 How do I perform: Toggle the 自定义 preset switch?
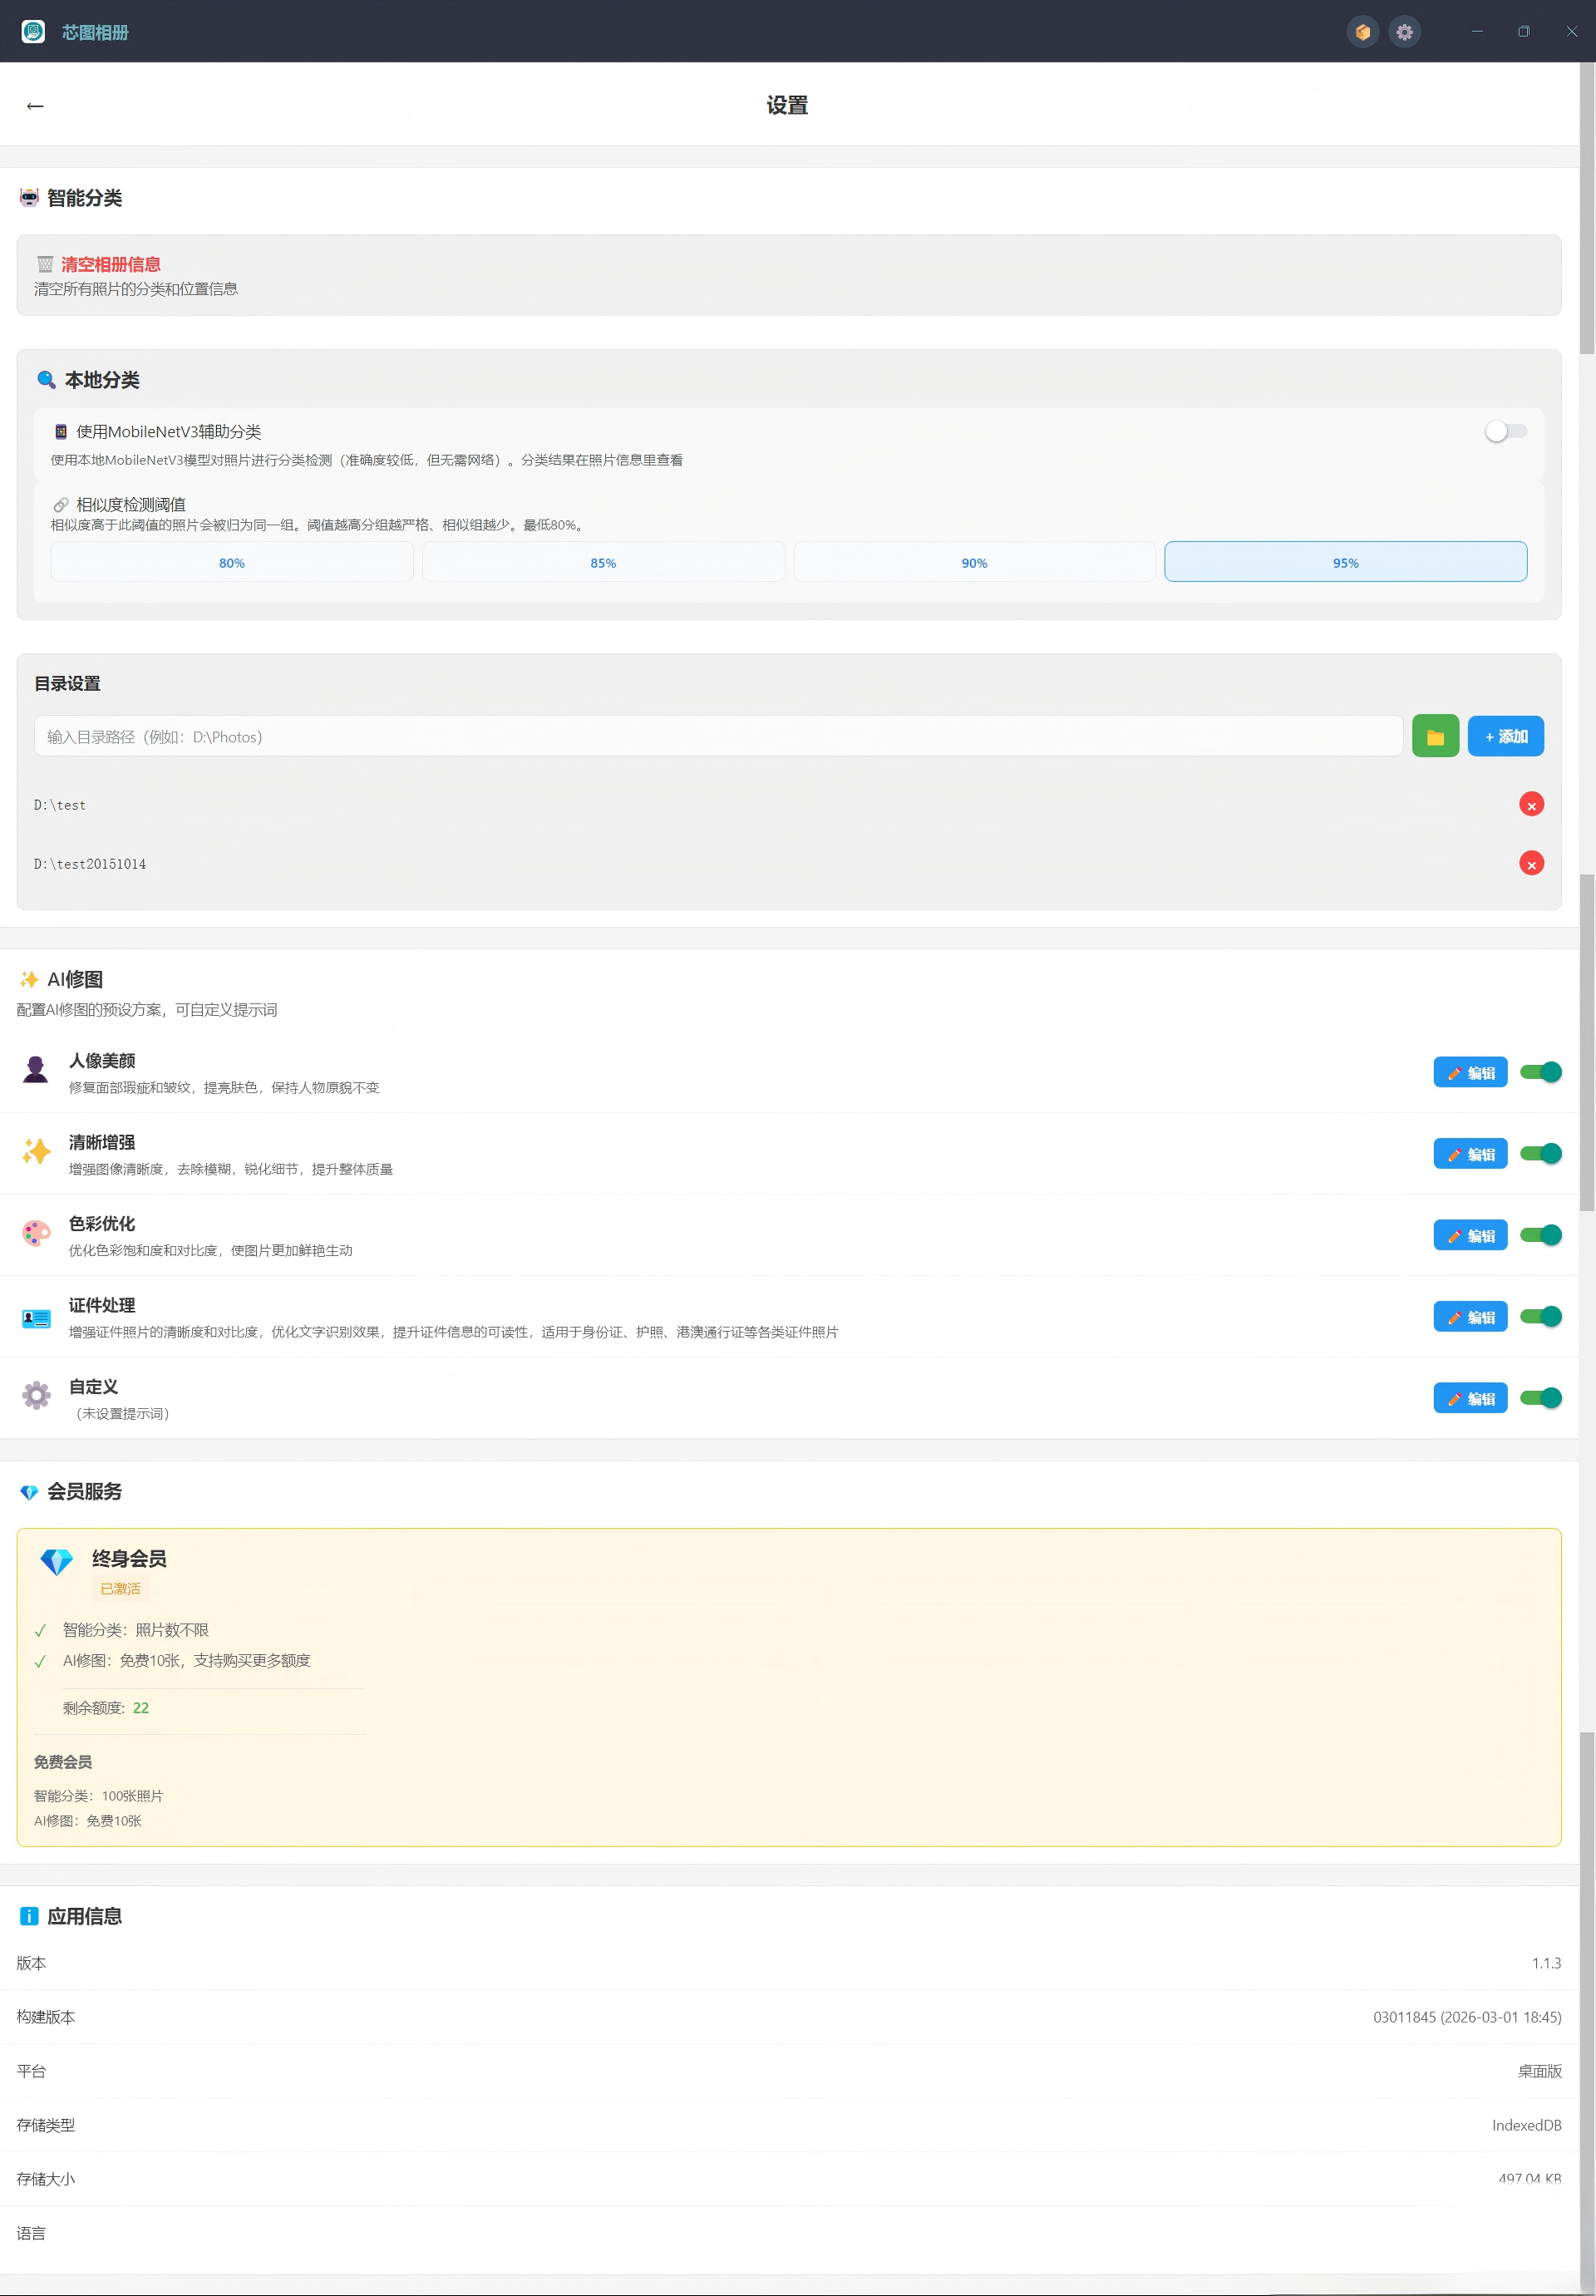click(1540, 1398)
